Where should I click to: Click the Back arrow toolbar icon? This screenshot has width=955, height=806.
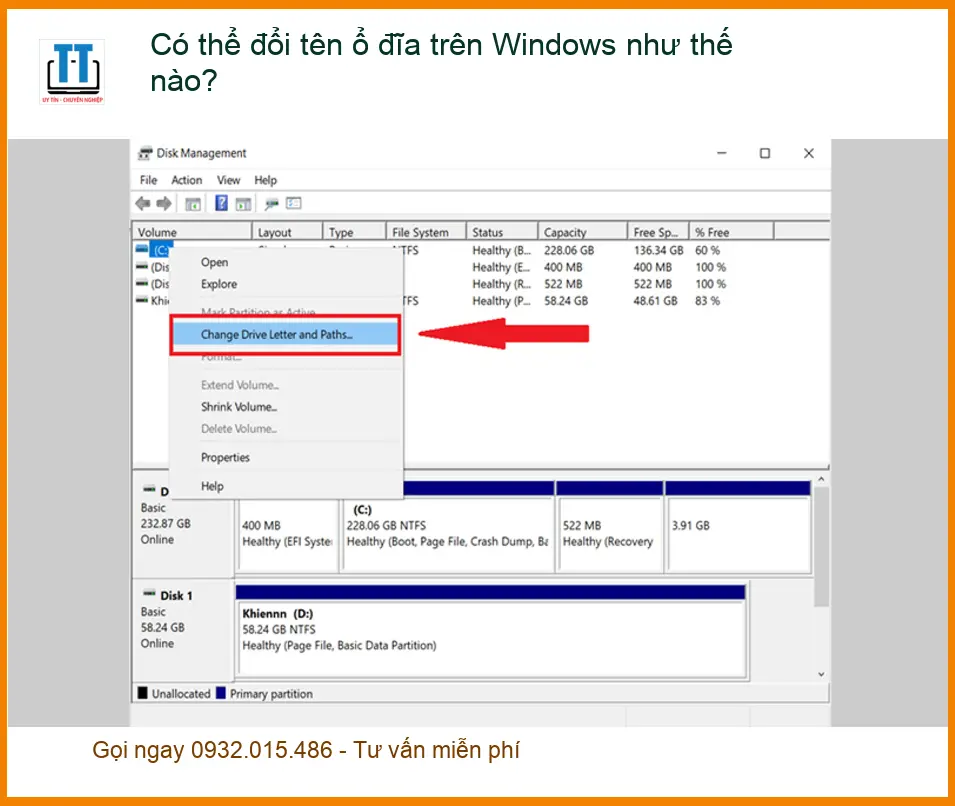point(143,203)
